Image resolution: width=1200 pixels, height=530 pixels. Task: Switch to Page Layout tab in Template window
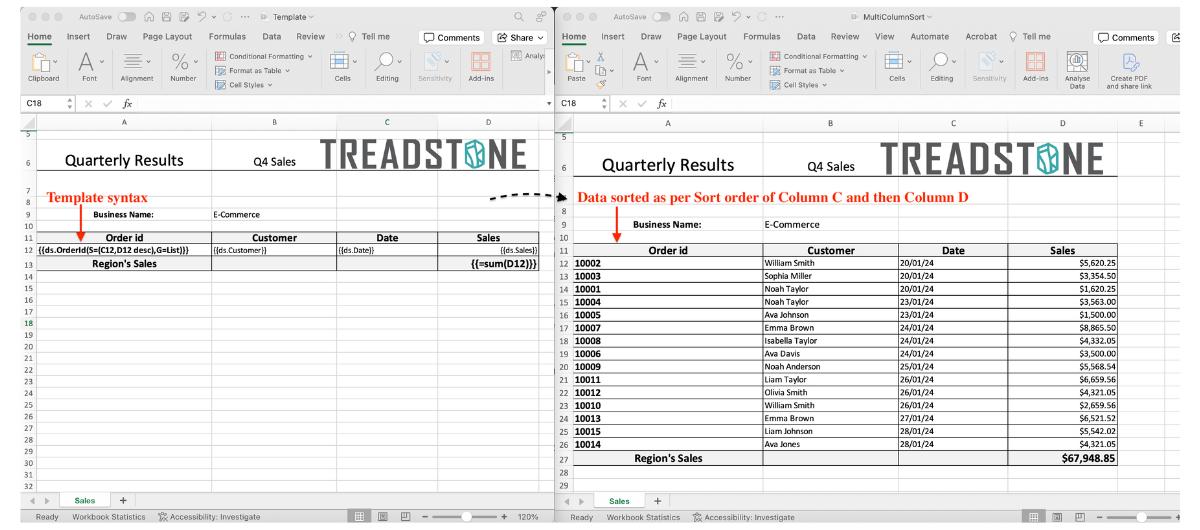tap(169, 37)
